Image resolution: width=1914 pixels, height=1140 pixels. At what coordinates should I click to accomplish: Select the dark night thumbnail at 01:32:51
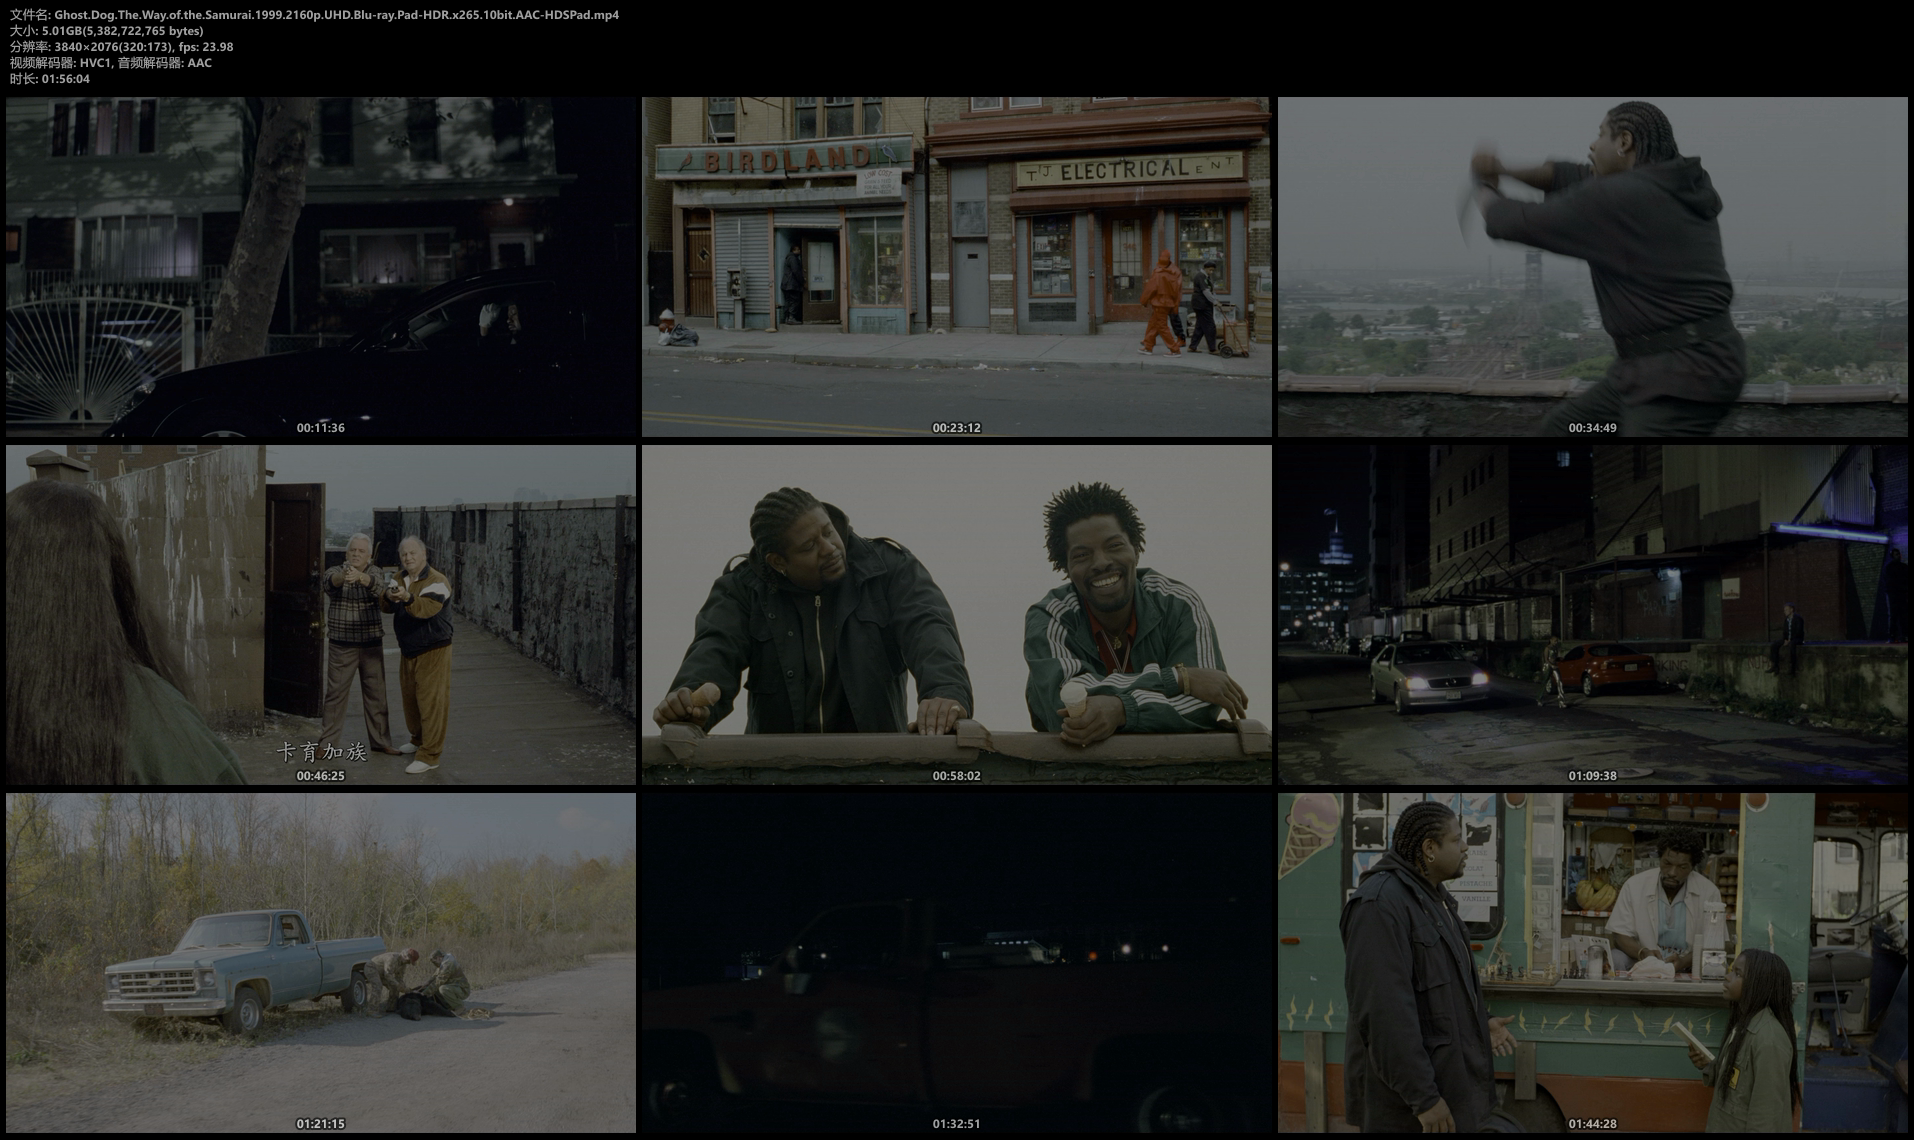[x=956, y=963]
